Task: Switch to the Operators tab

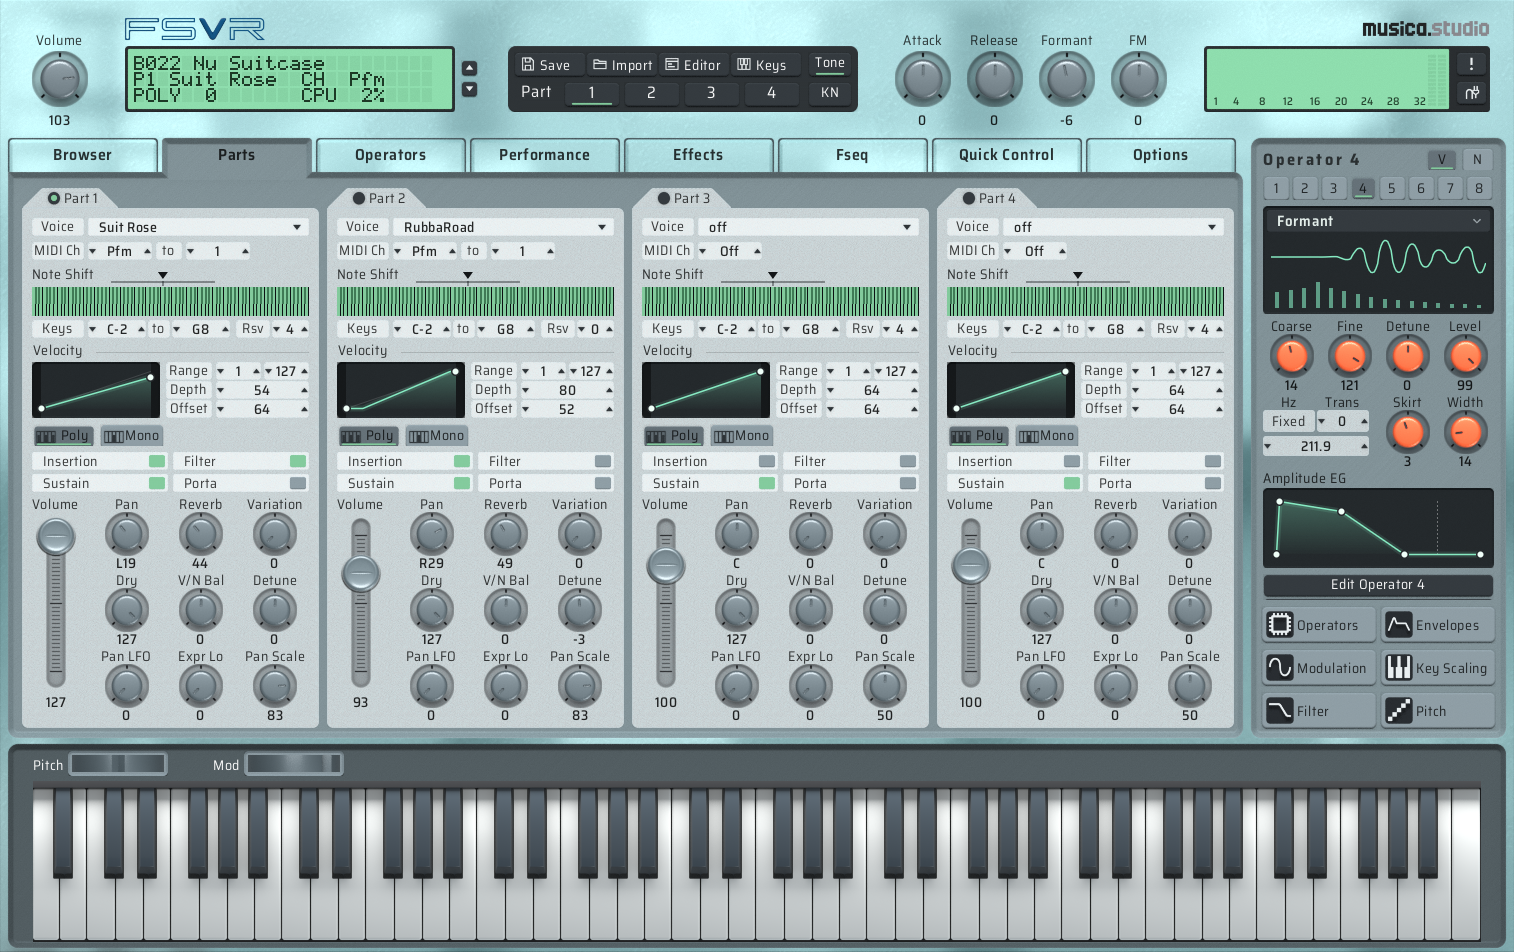Action: point(391,155)
